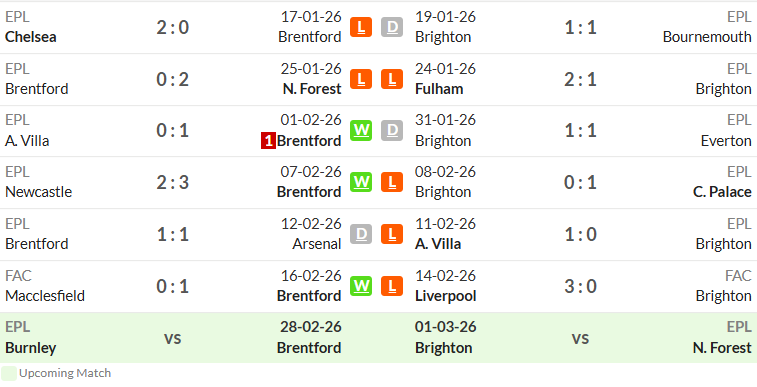Open the Liverpool 3:0 Brighton score
The image size is (757, 387).
pos(580,286)
